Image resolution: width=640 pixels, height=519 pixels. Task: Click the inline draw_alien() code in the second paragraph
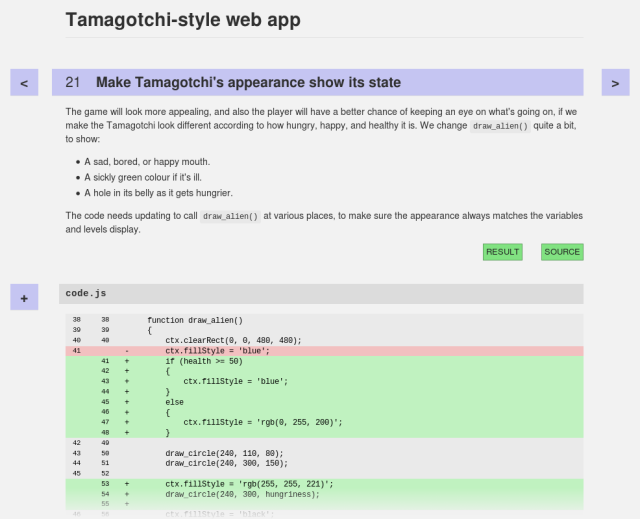click(x=230, y=216)
